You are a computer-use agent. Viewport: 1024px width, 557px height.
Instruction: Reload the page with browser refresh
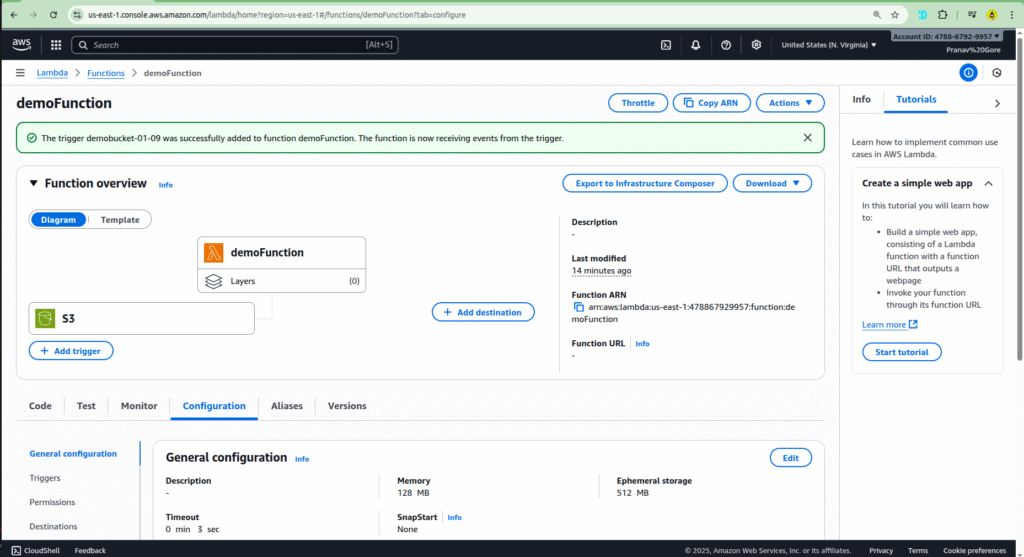pos(54,14)
